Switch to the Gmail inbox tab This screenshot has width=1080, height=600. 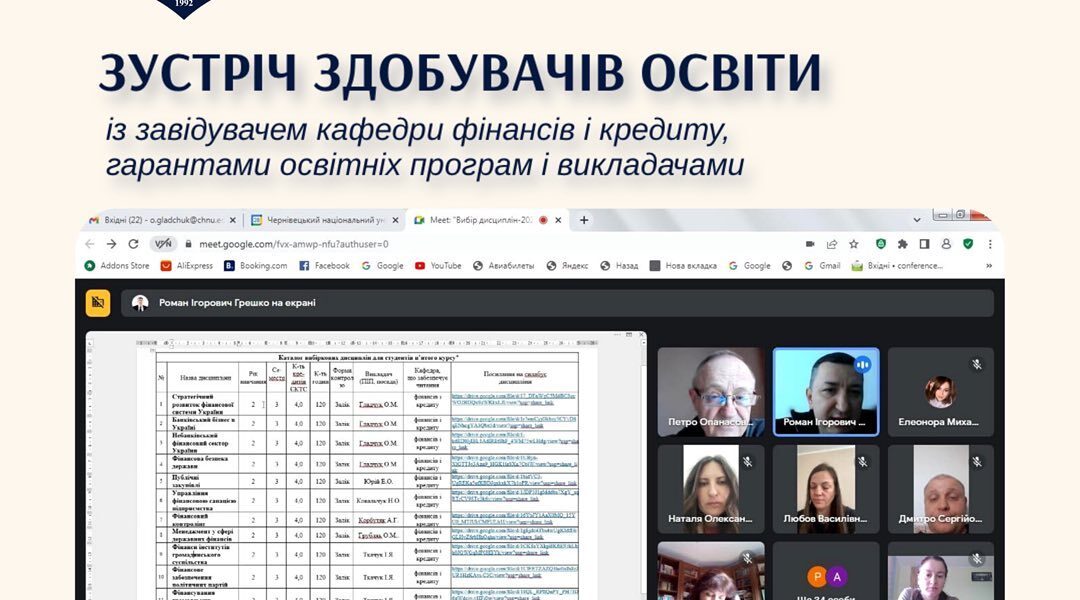tap(163, 220)
